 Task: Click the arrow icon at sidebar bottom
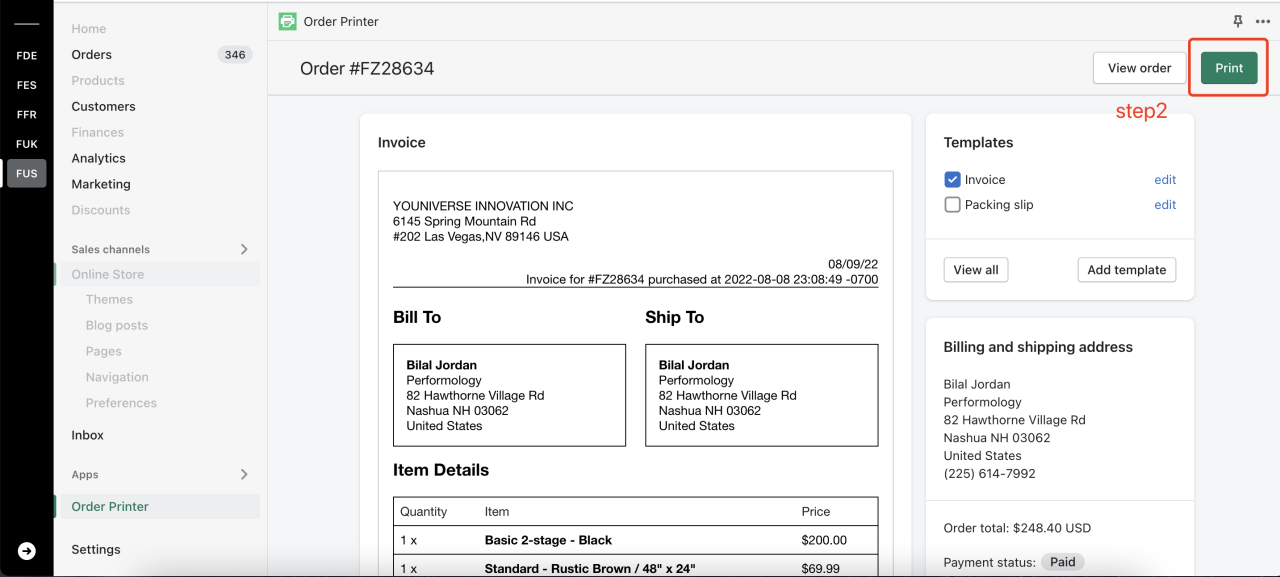pos(27,551)
